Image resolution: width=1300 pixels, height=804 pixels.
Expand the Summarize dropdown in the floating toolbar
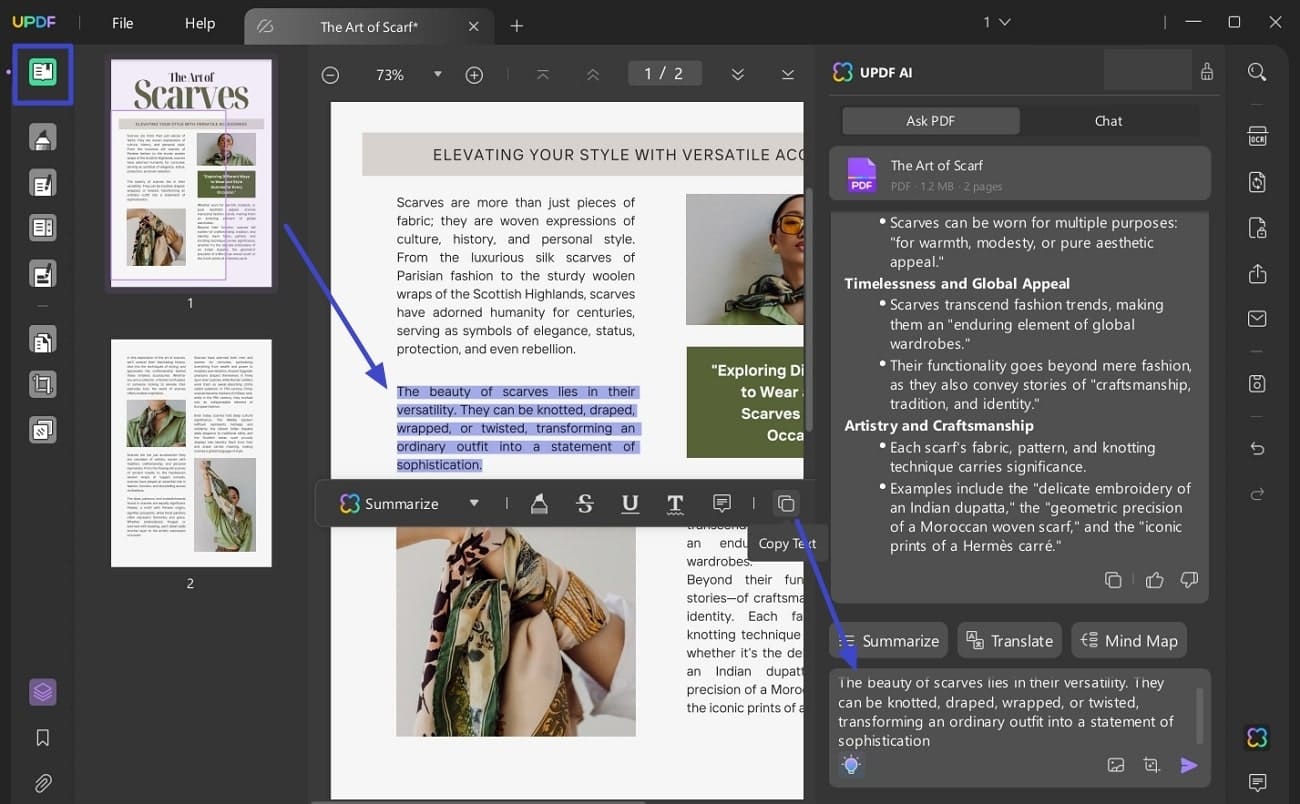tap(474, 503)
